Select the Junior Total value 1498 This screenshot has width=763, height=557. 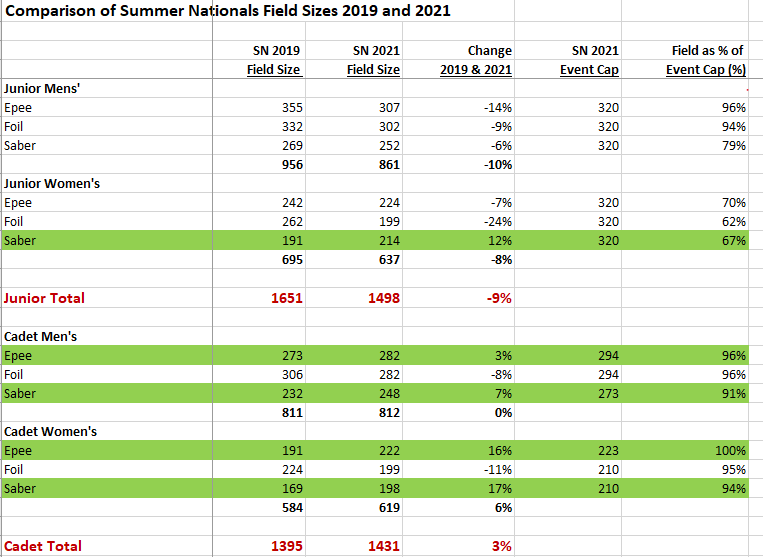[384, 298]
